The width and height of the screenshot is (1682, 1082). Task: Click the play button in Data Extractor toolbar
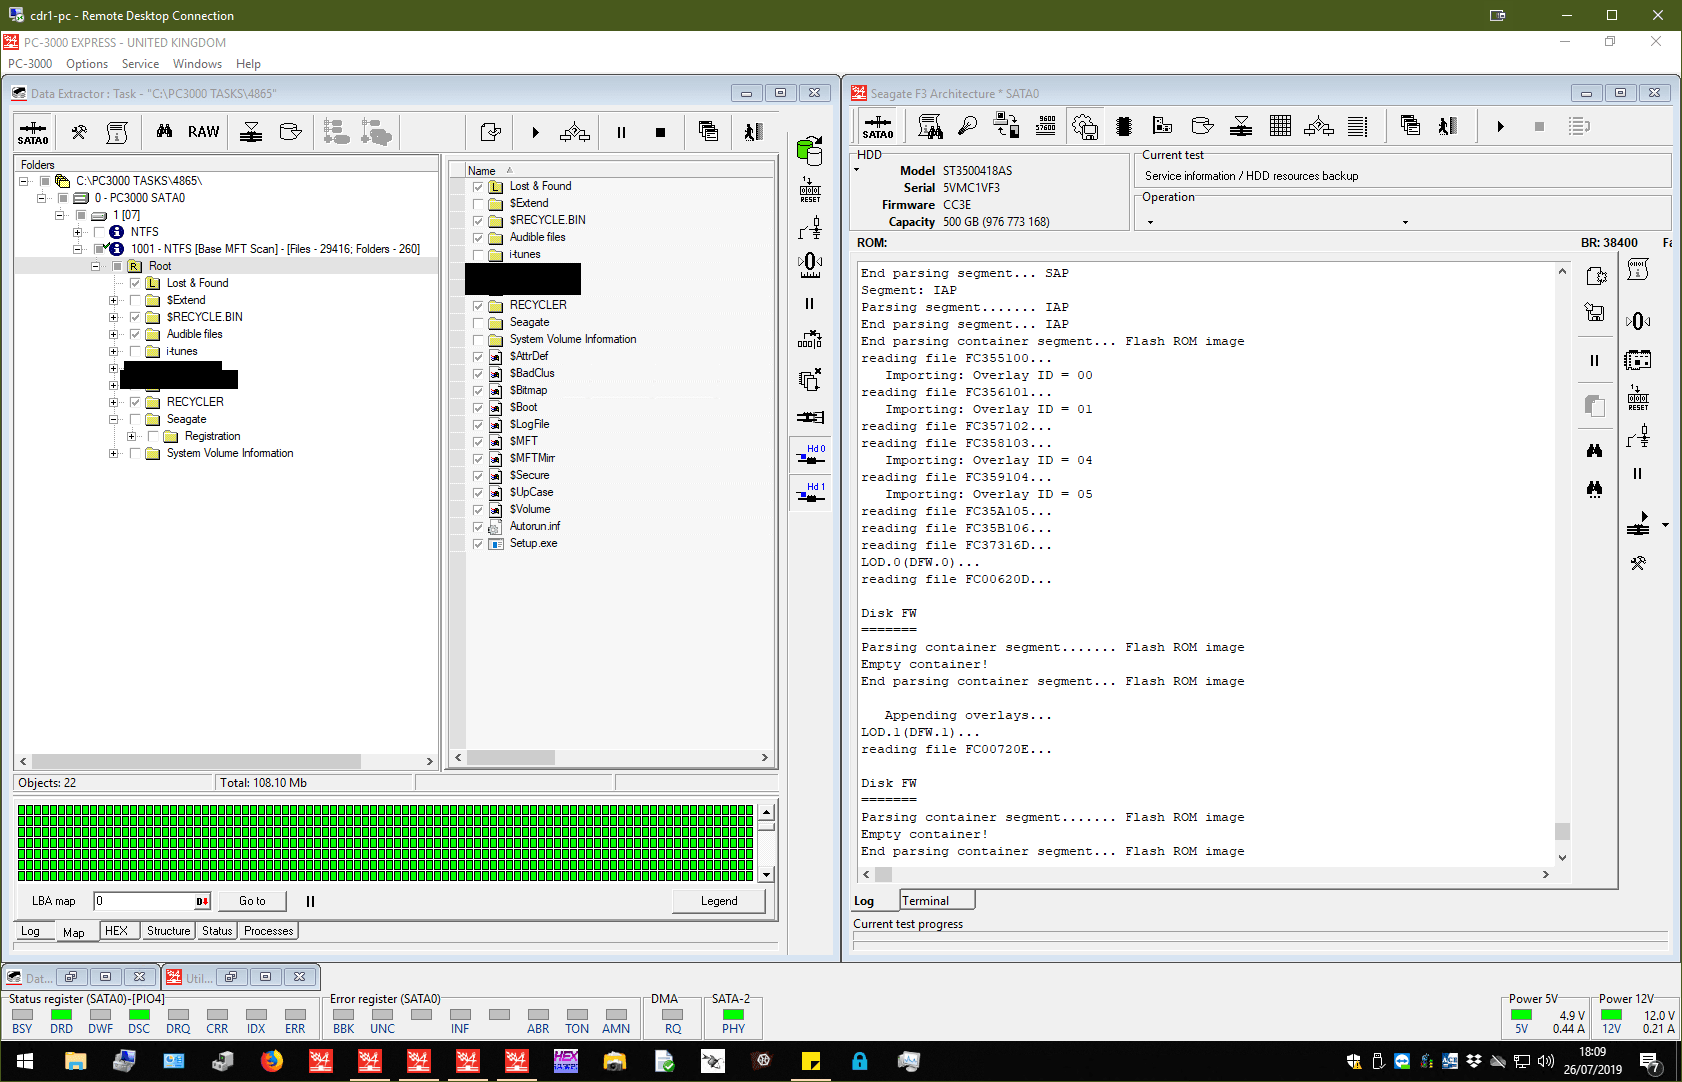[x=535, y=132]
